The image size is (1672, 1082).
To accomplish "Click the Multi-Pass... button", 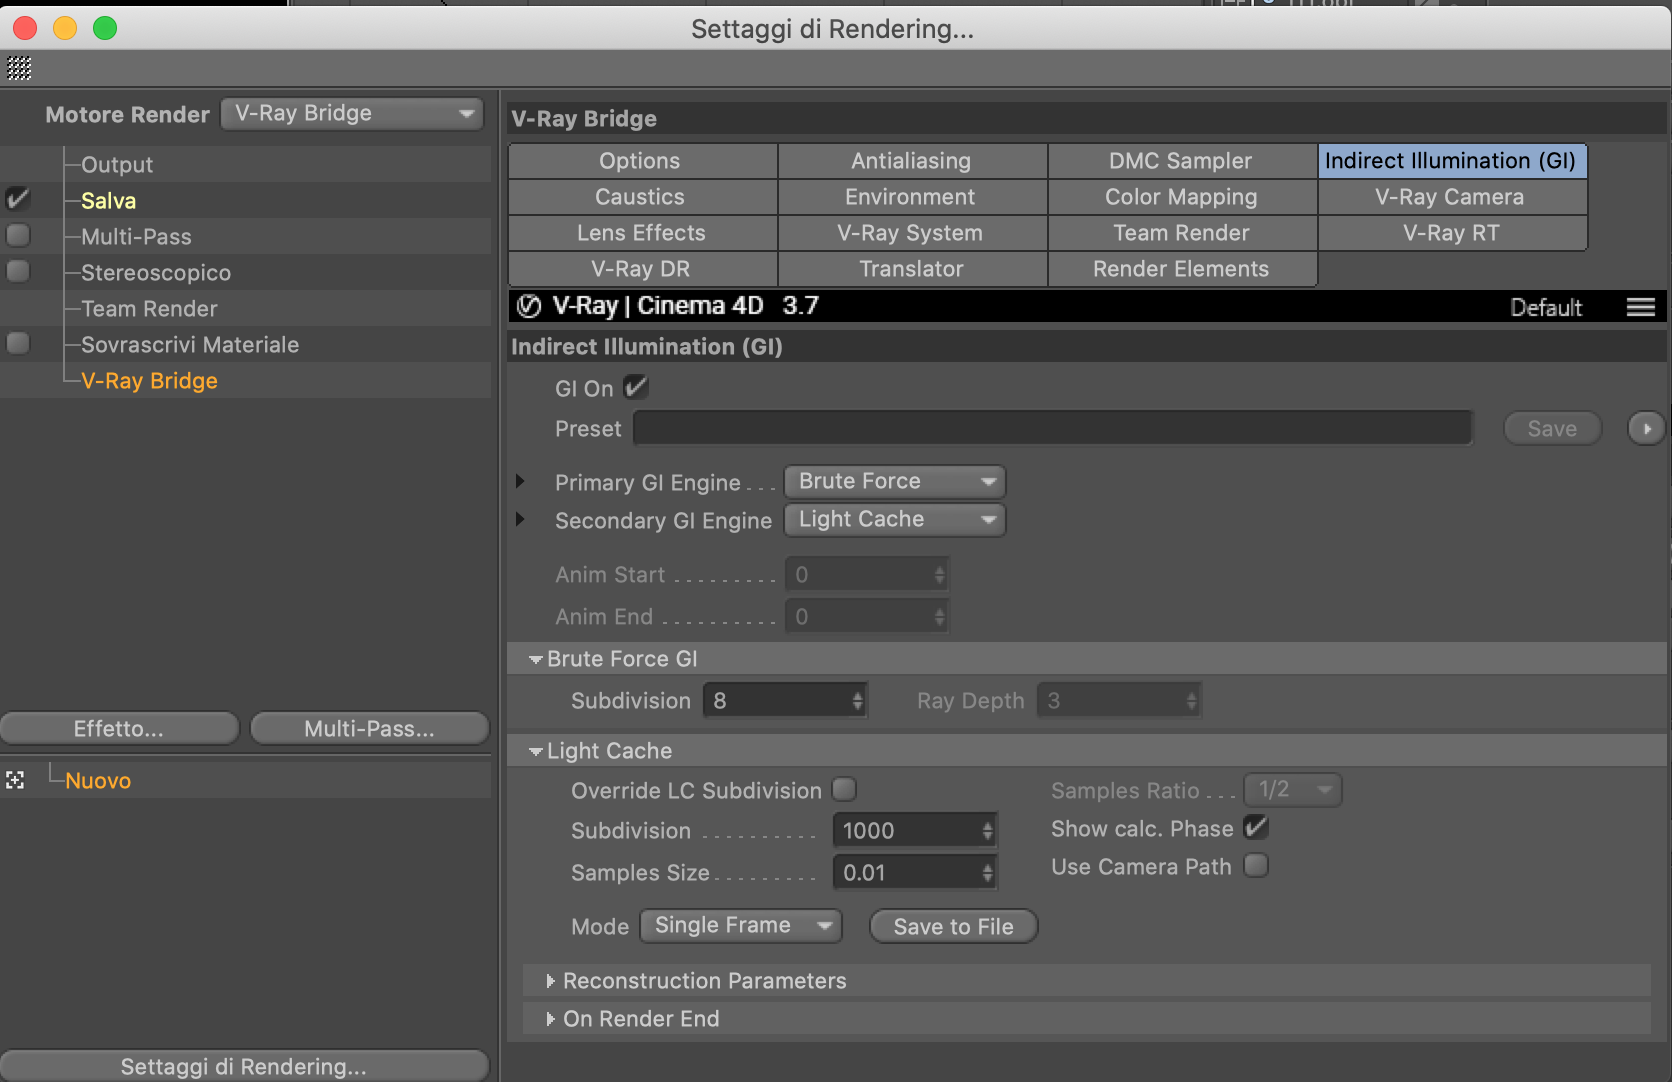I will 369,729.
